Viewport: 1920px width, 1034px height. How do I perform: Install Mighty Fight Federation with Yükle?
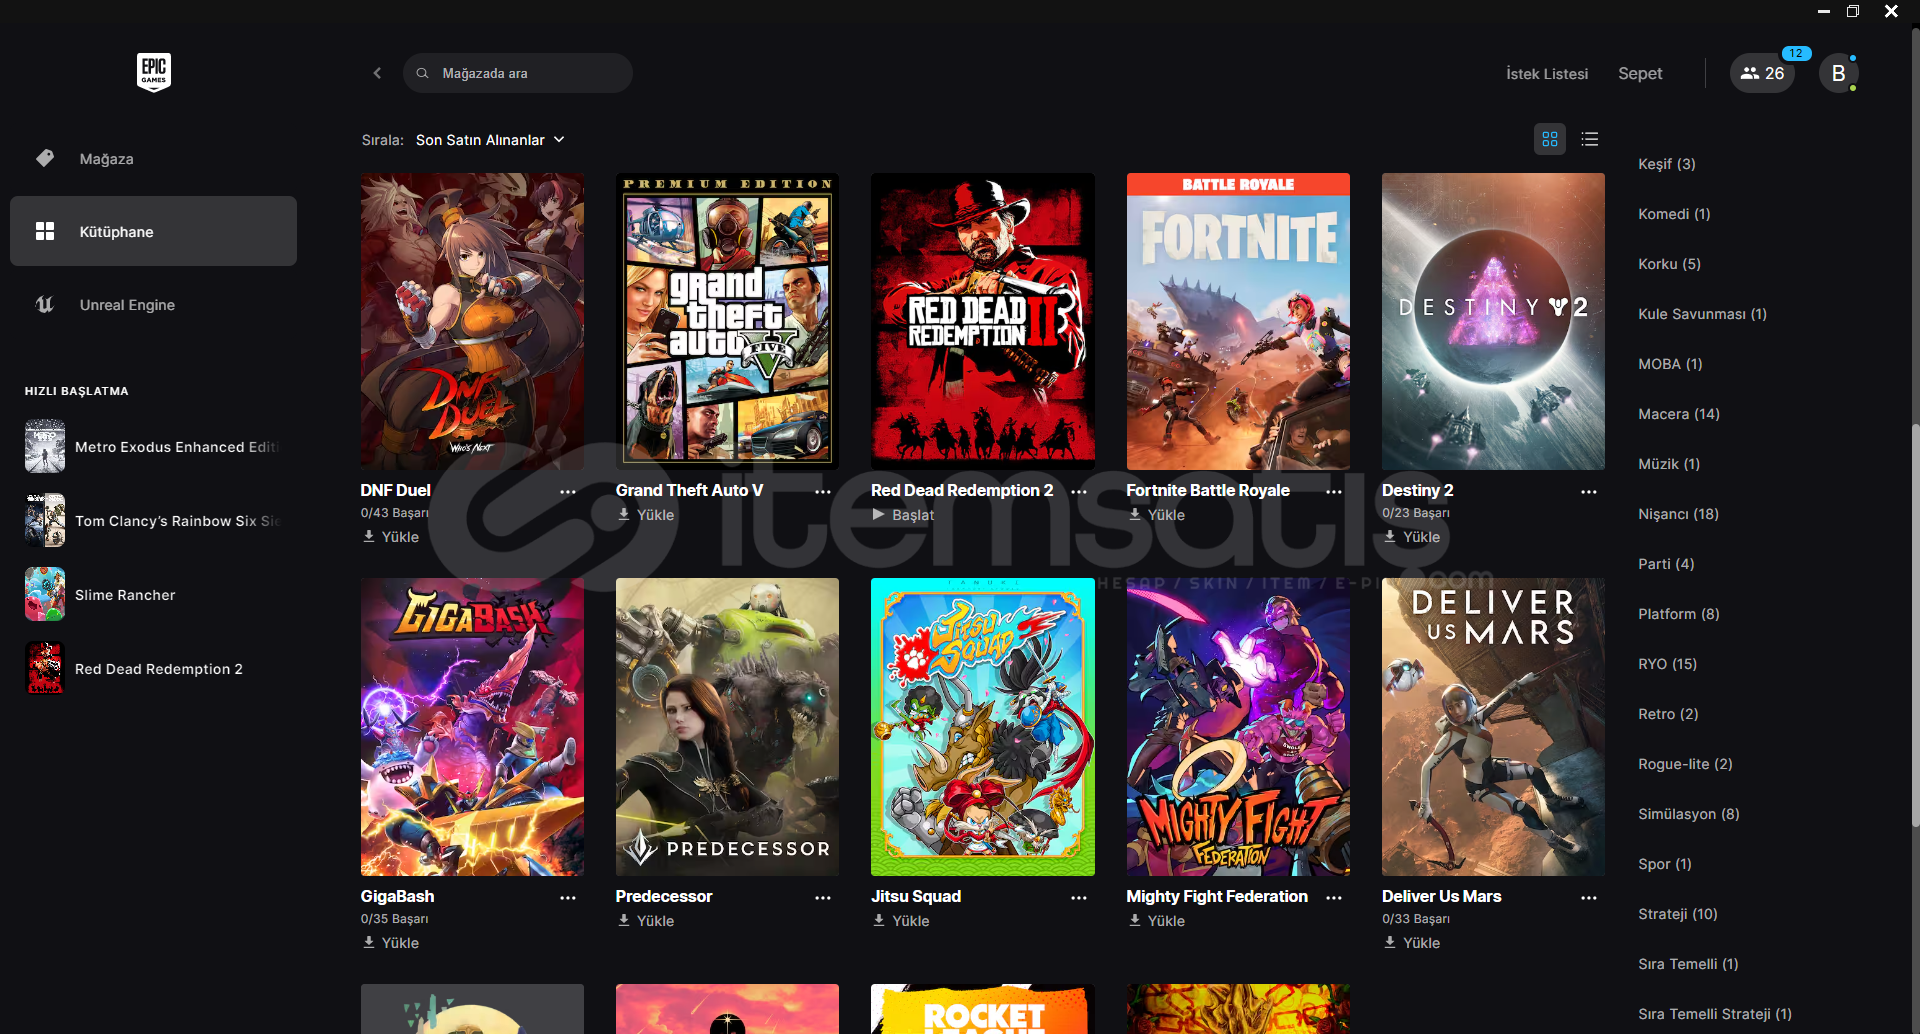pyautogui.click(x=1157, y=921)
